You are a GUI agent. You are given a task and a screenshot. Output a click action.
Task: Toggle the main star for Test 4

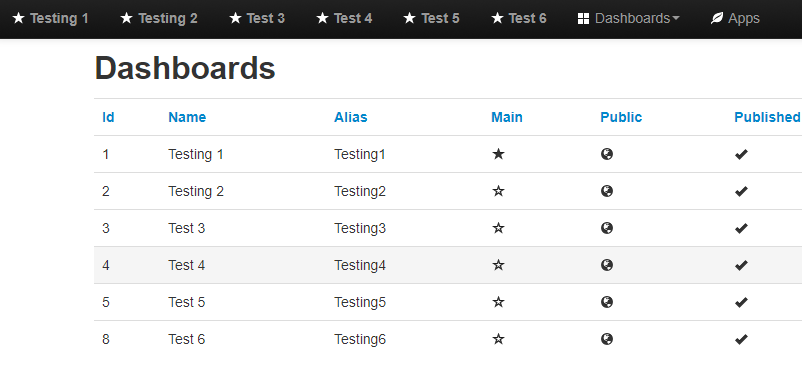[x=498, y=265]
